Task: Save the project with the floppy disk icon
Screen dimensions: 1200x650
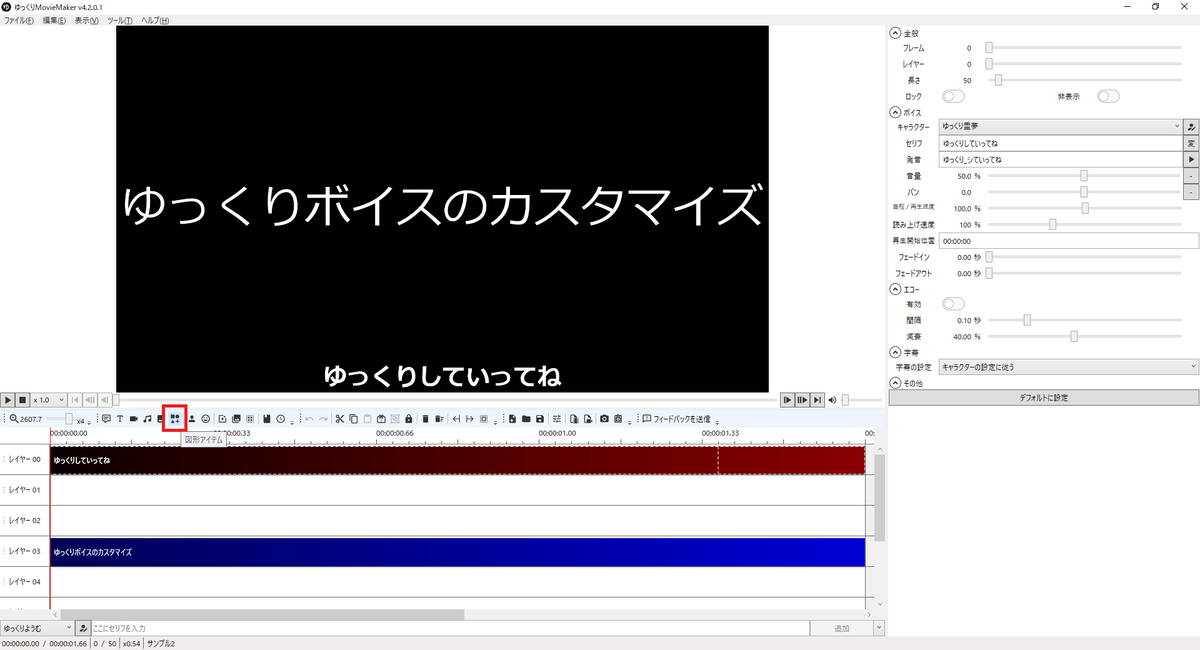Action: 539,418
